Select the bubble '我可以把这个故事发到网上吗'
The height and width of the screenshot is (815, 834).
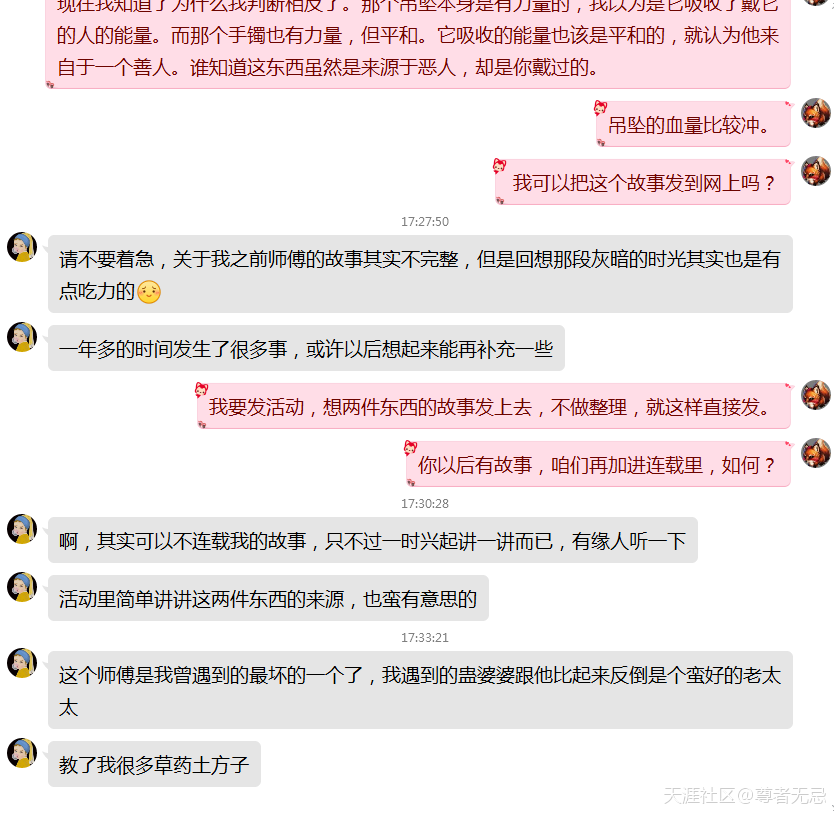click(643, 182)
